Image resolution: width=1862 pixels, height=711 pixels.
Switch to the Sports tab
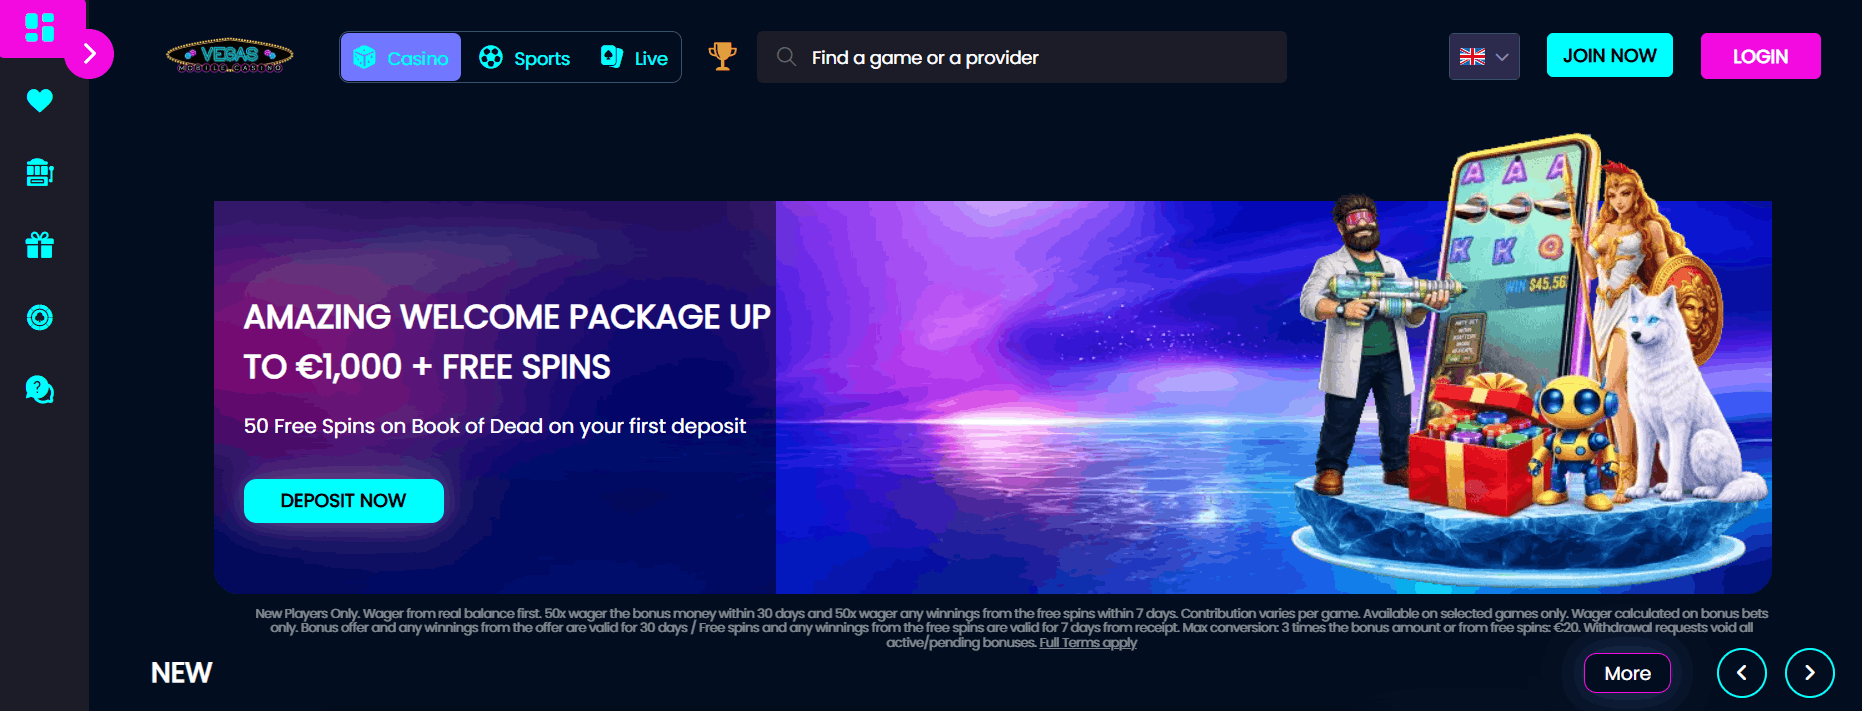click(524, 58)
